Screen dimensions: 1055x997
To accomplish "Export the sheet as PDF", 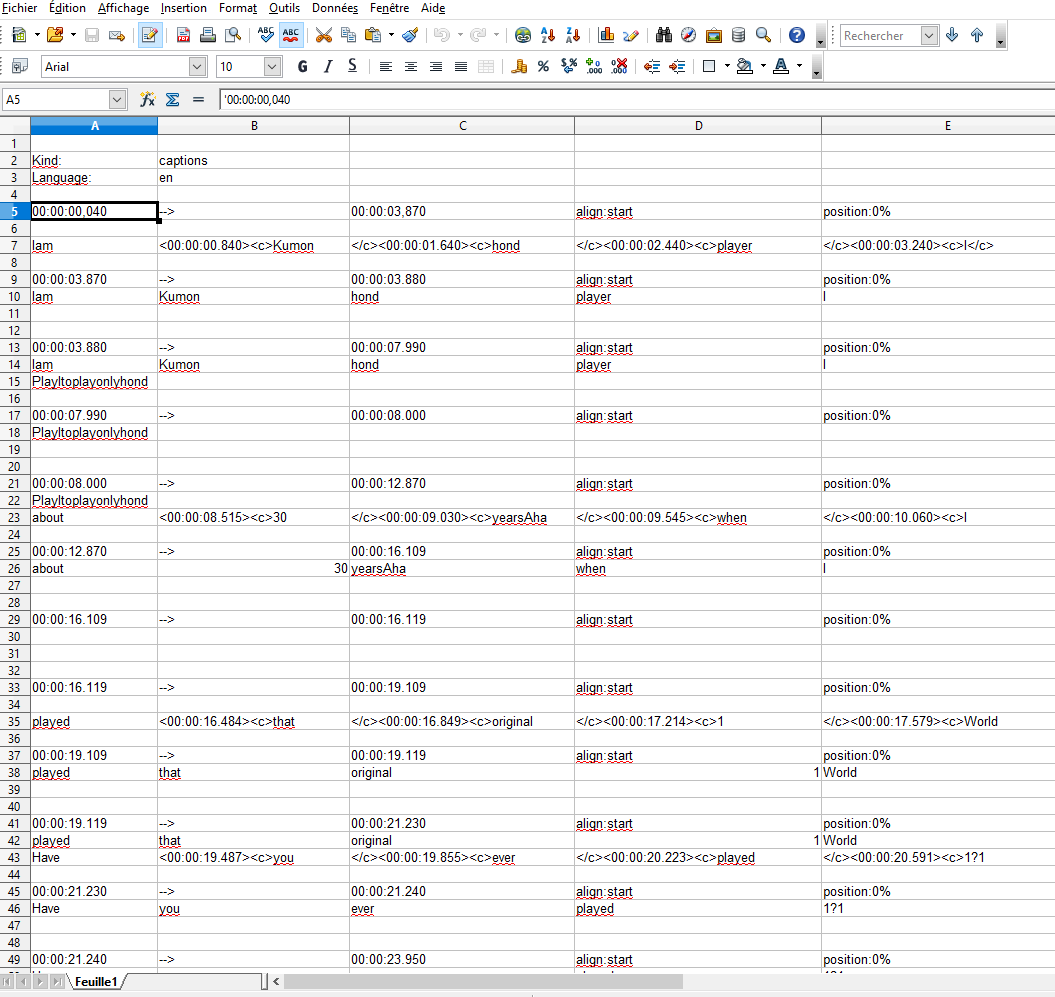I will click(183, 35).
